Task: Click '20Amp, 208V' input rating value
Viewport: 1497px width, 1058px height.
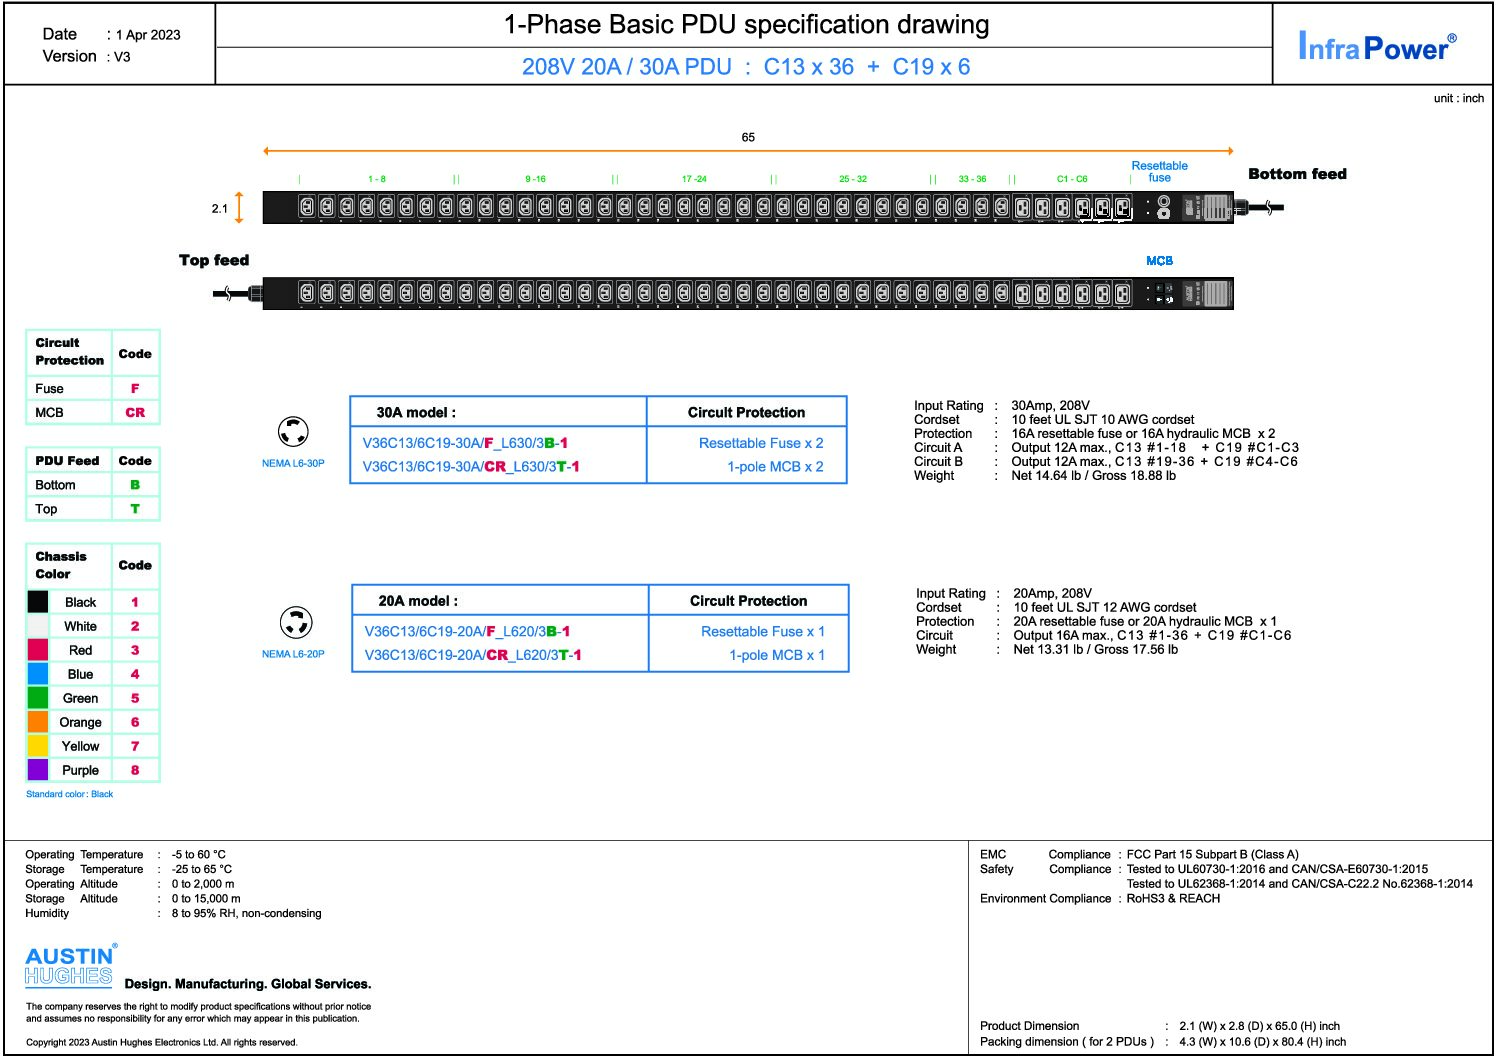Action: click(1052, 593)
